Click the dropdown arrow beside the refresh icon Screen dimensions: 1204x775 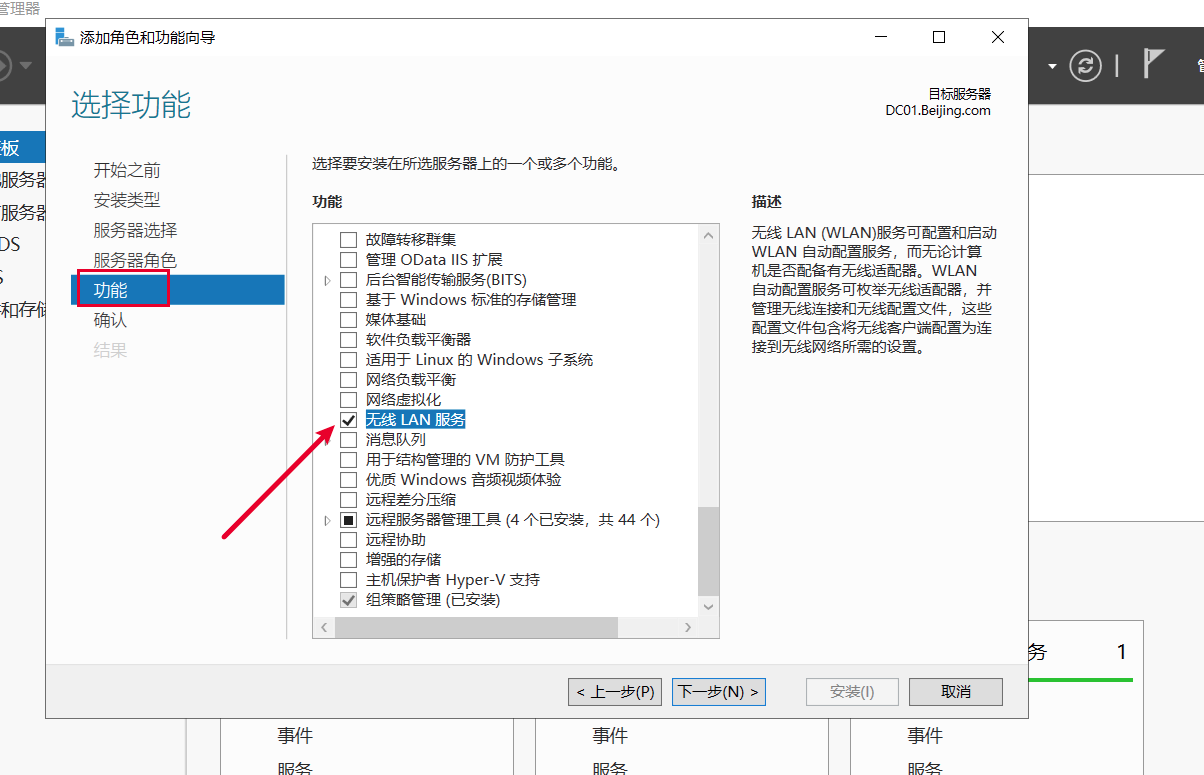[1052, 67]
